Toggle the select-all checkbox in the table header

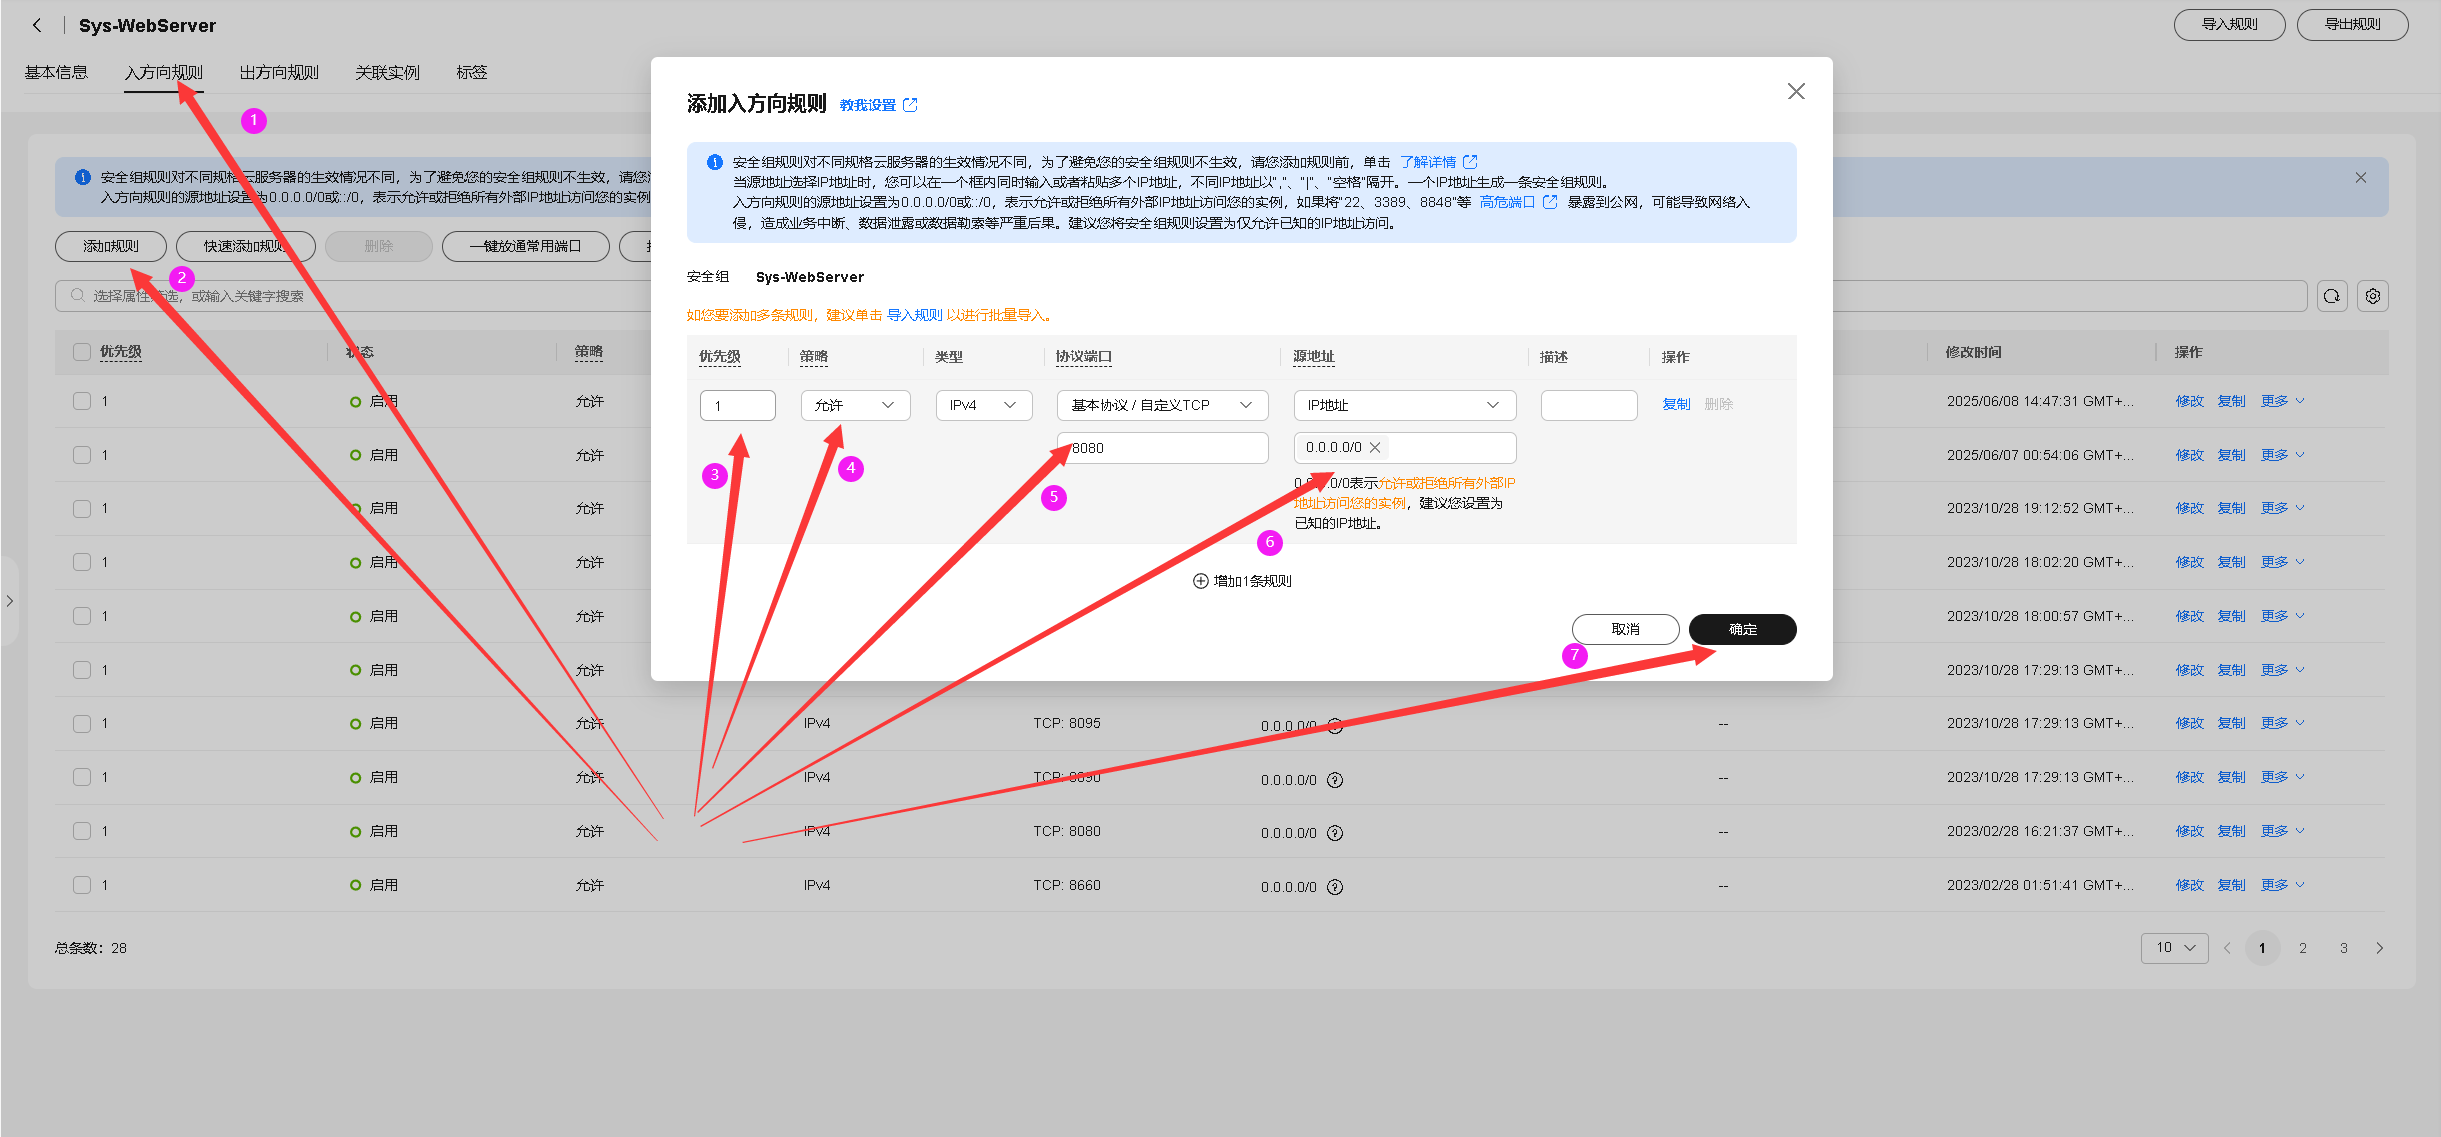[x=82, y=352]
